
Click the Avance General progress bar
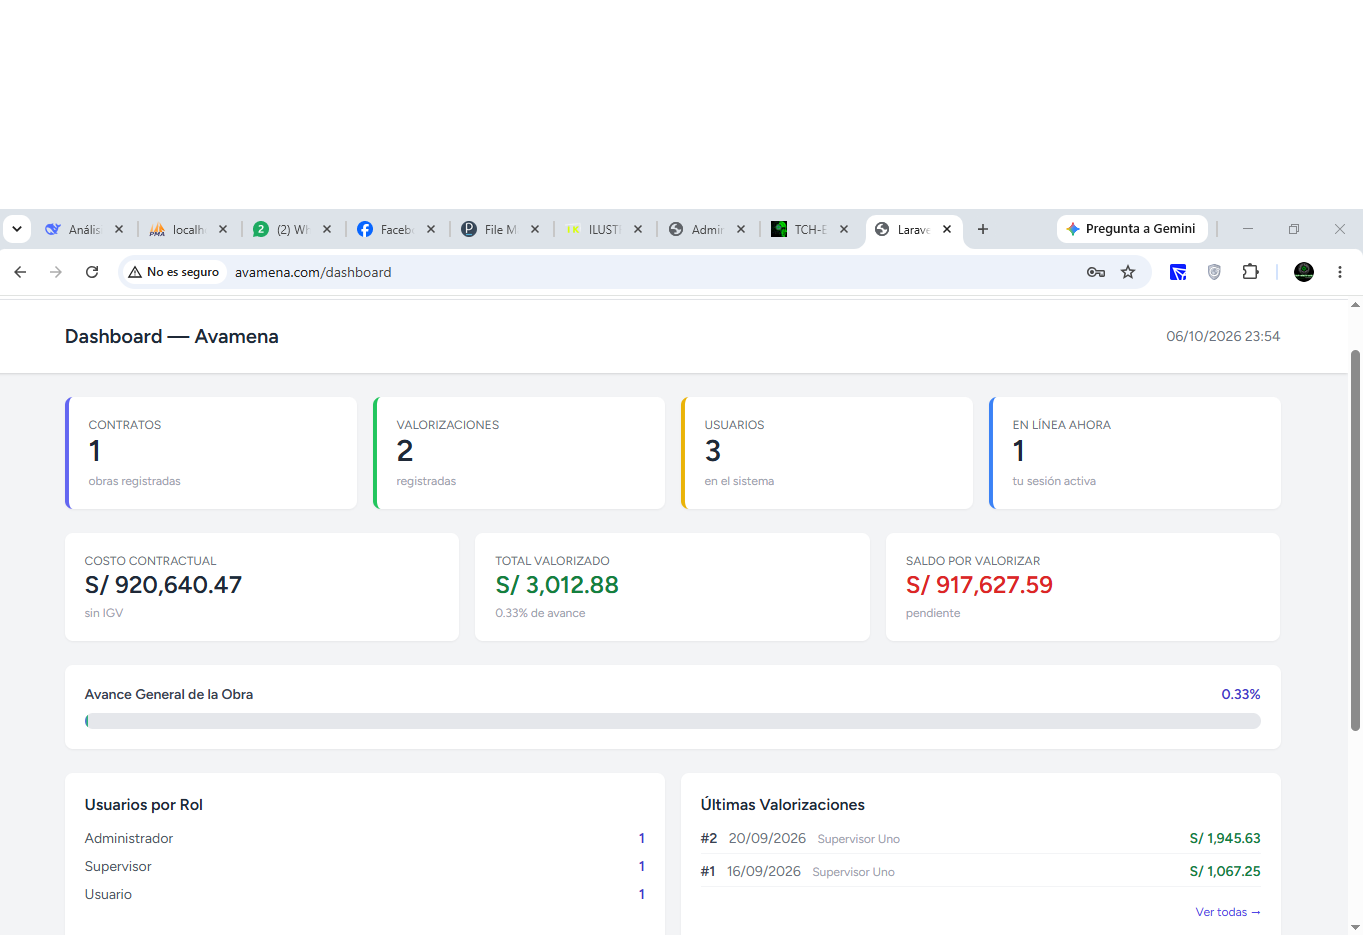point(672,721)
